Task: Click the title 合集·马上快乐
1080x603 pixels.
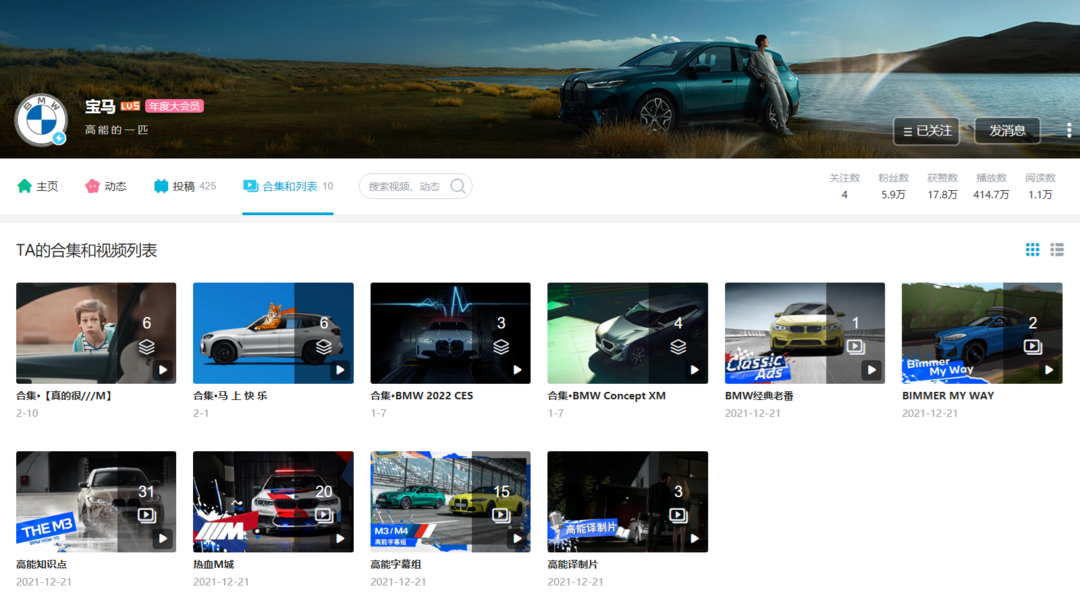Action: (x=230, y=396)
